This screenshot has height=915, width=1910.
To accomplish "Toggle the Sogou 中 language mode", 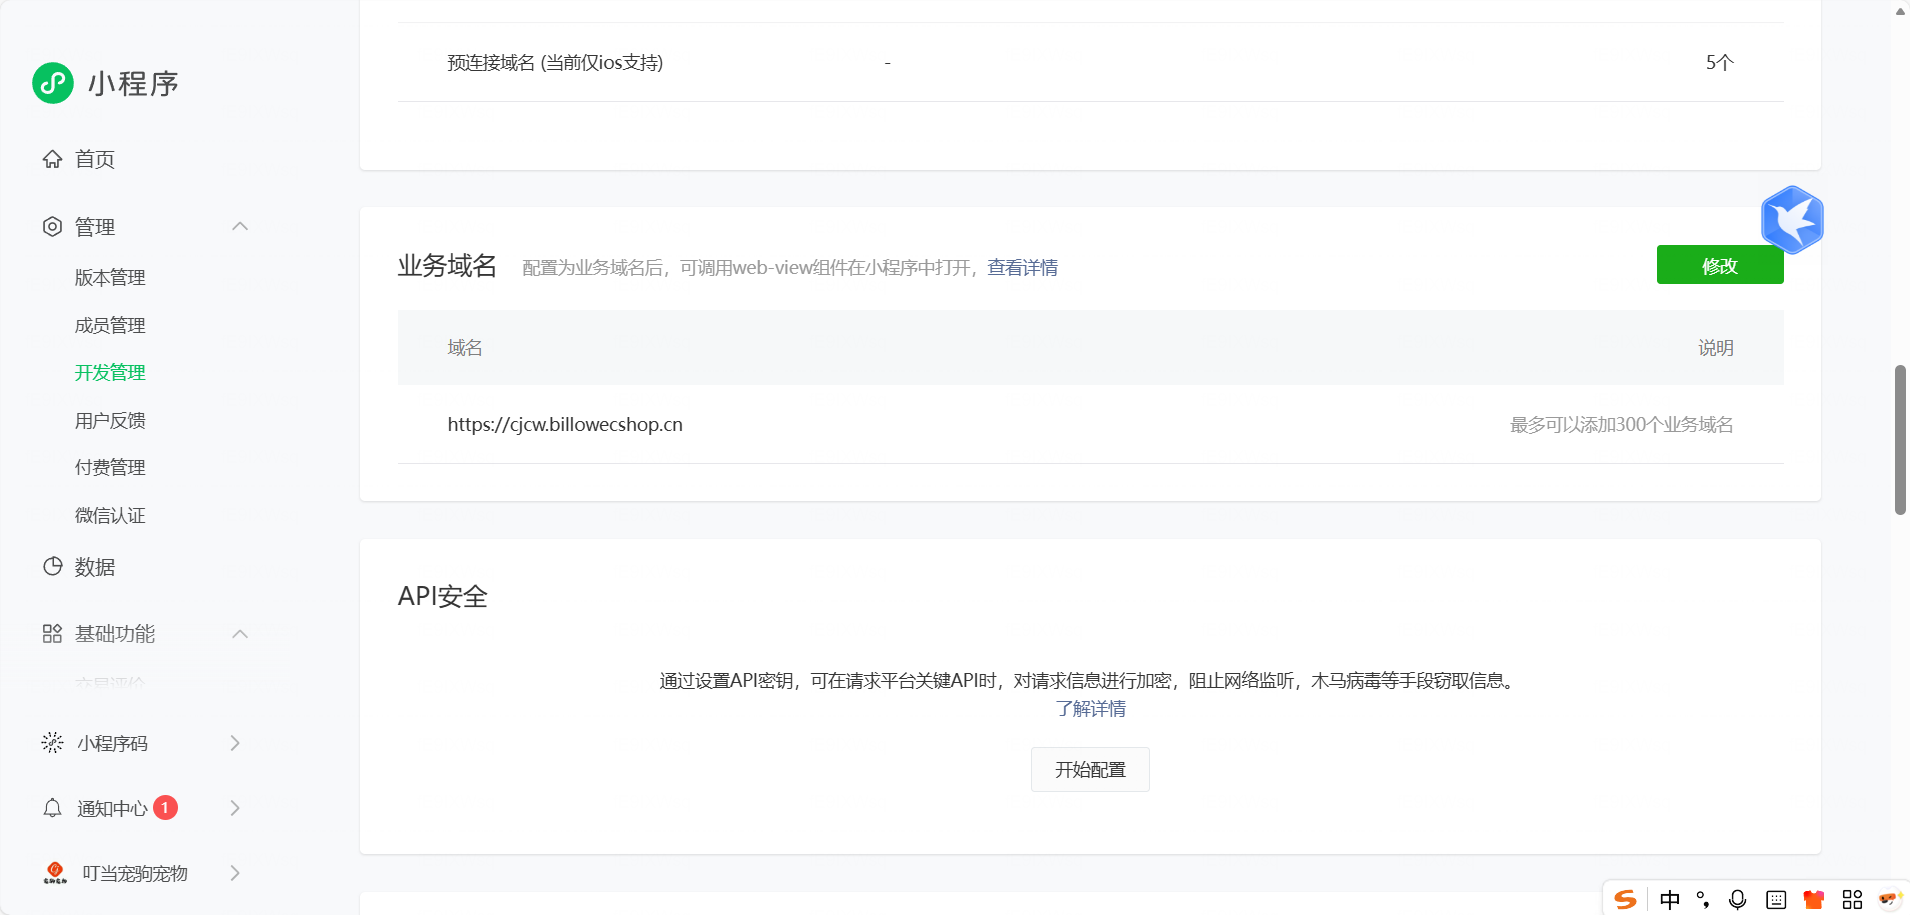I will 1669,900.
